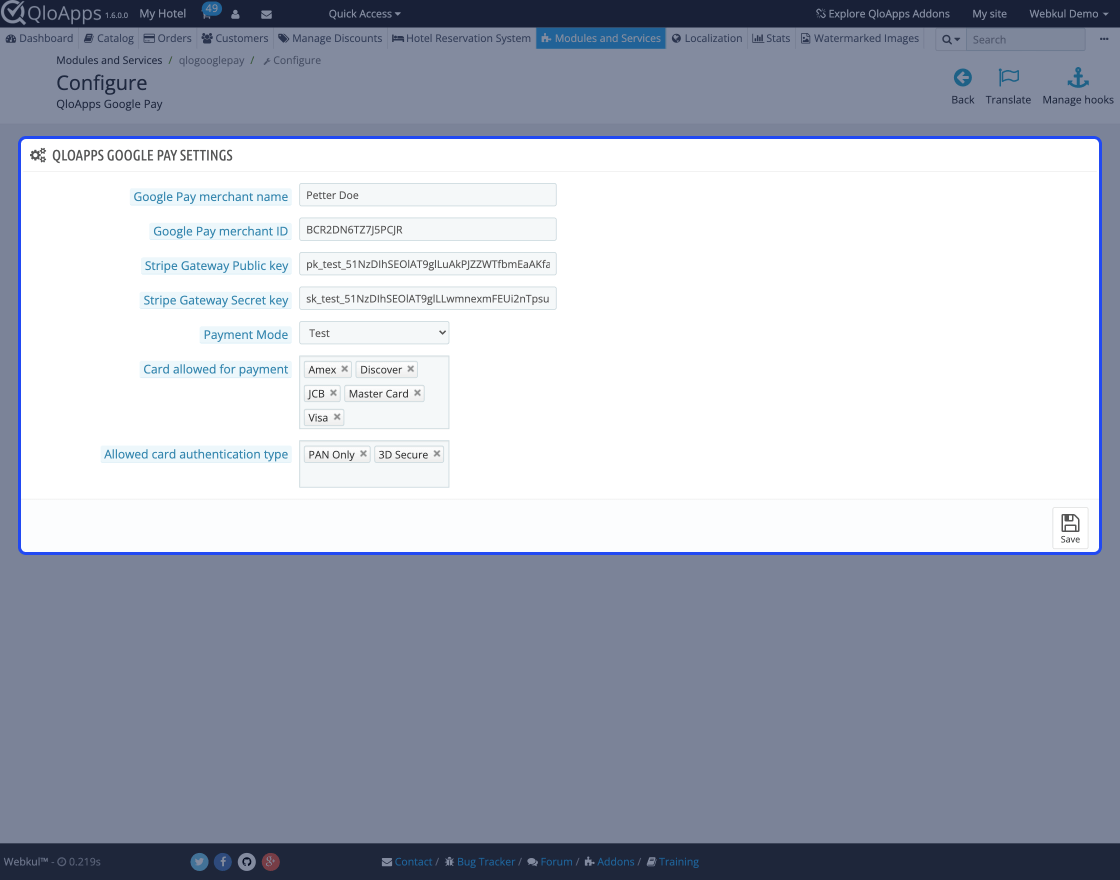Viewport: 1120px width, 880px height.
Task: Open the Twitter footer icon
Action: (x=199, y=861)
